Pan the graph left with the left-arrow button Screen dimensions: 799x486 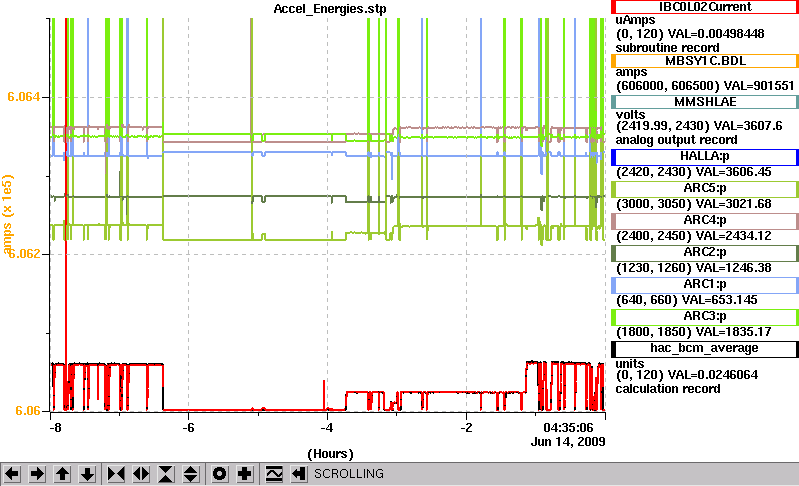click(x=12, y=474)
